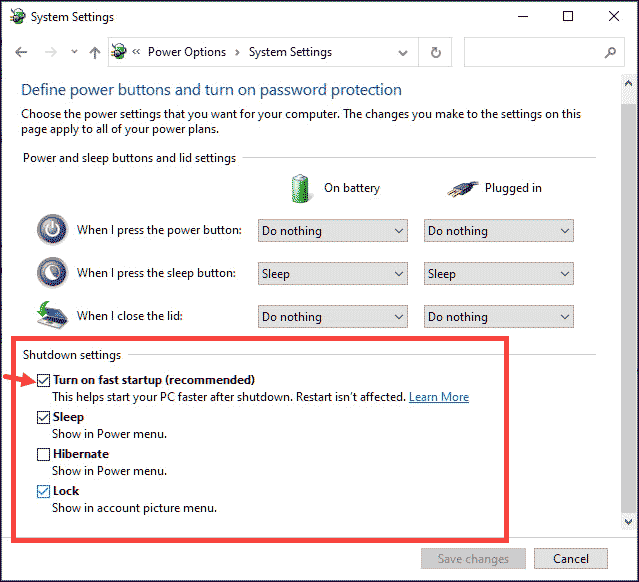Open power button On battery dropdown
The image size is (639, 582).
[333, 231]
